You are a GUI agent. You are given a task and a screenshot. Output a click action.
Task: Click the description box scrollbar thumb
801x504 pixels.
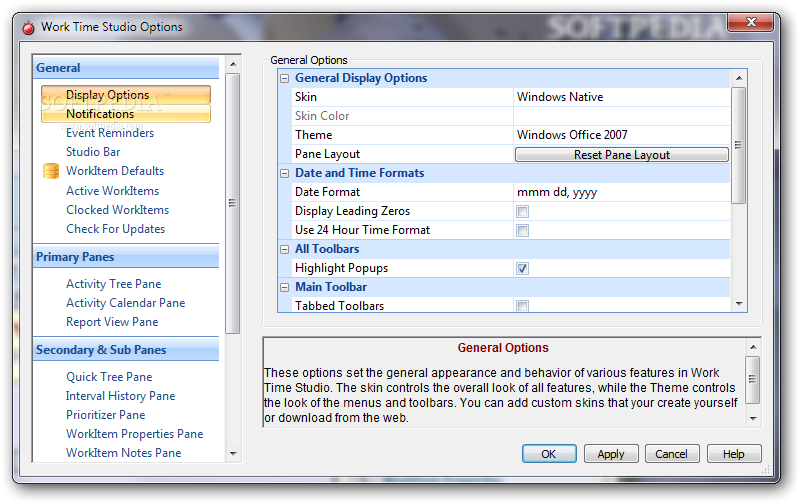point(753,379)
